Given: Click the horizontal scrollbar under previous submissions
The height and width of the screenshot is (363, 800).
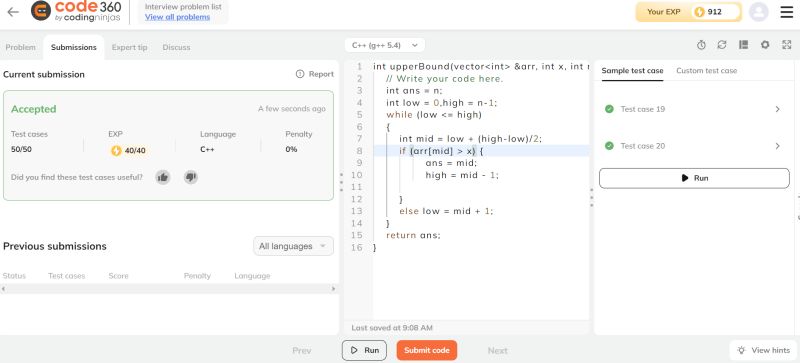Looking at the screenshot, I should [169, 289].
